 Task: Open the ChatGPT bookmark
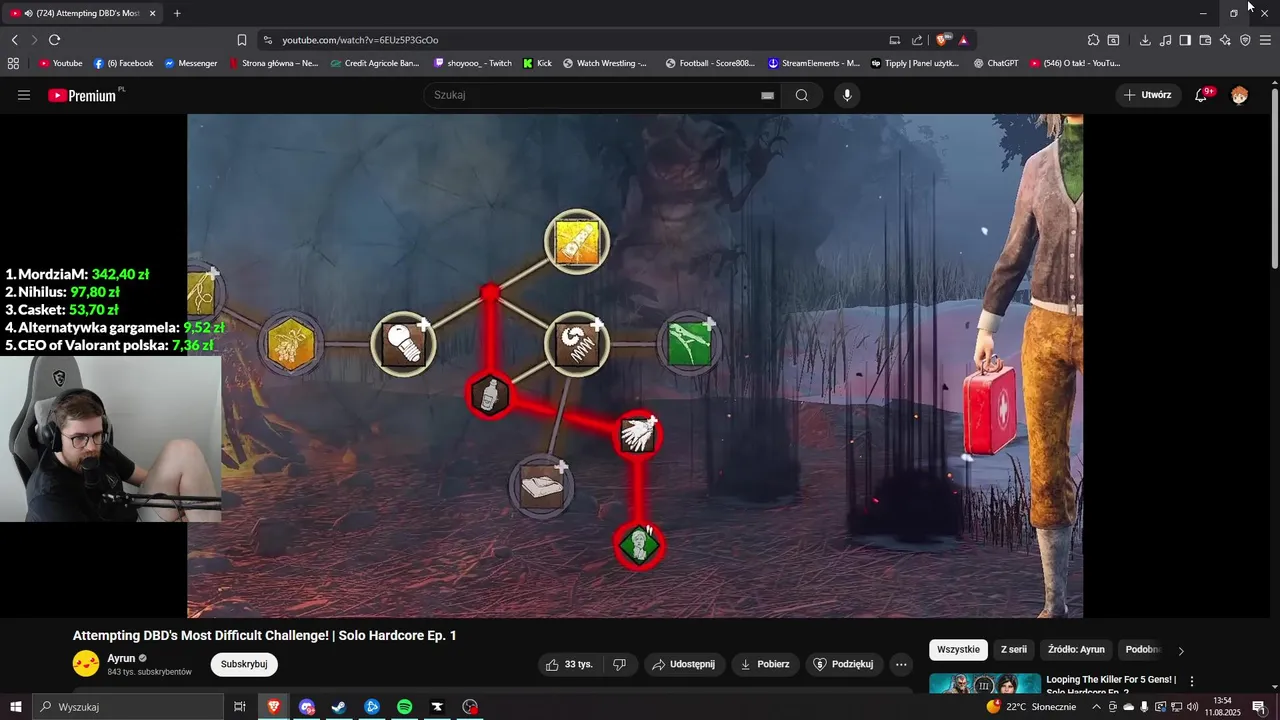click(995, 63)
